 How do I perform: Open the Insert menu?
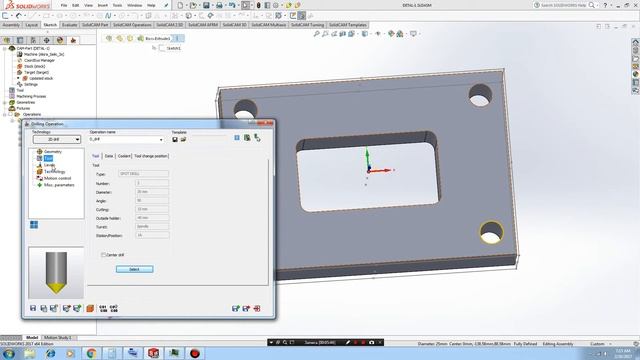[103, 5]
